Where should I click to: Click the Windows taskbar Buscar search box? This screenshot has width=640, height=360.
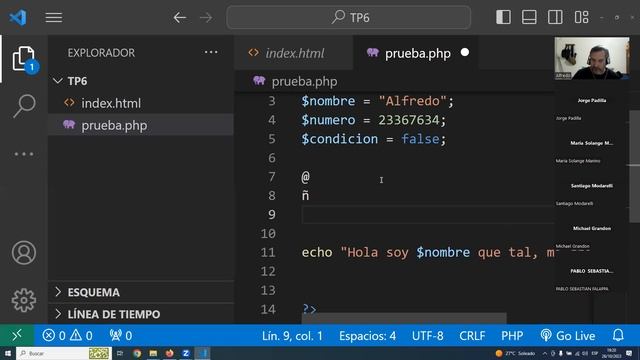click(64, 353)
